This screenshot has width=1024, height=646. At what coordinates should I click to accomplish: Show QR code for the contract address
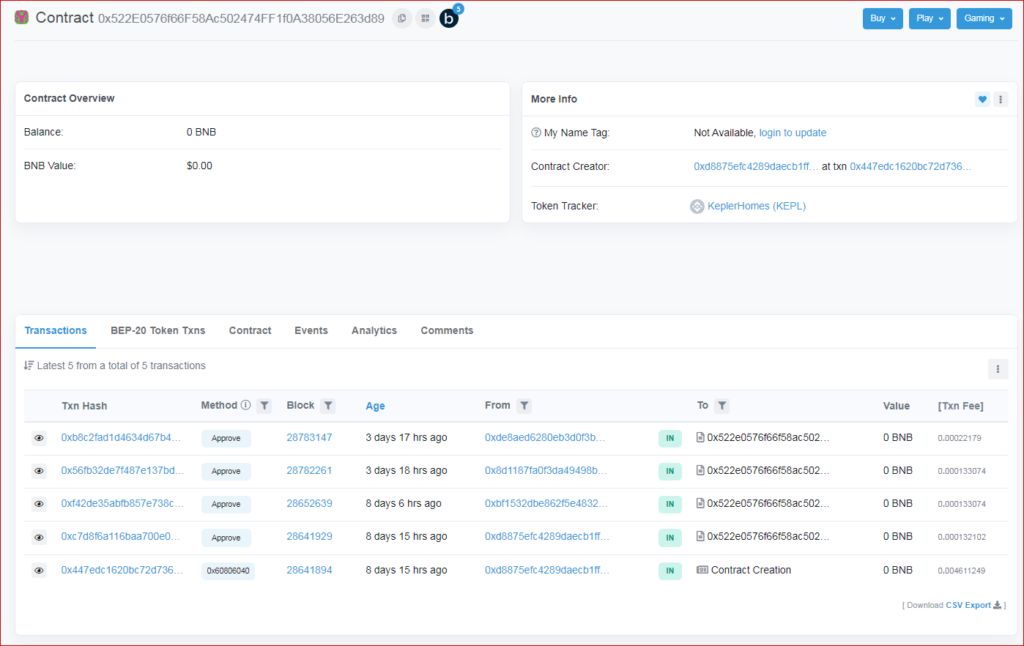425,18
